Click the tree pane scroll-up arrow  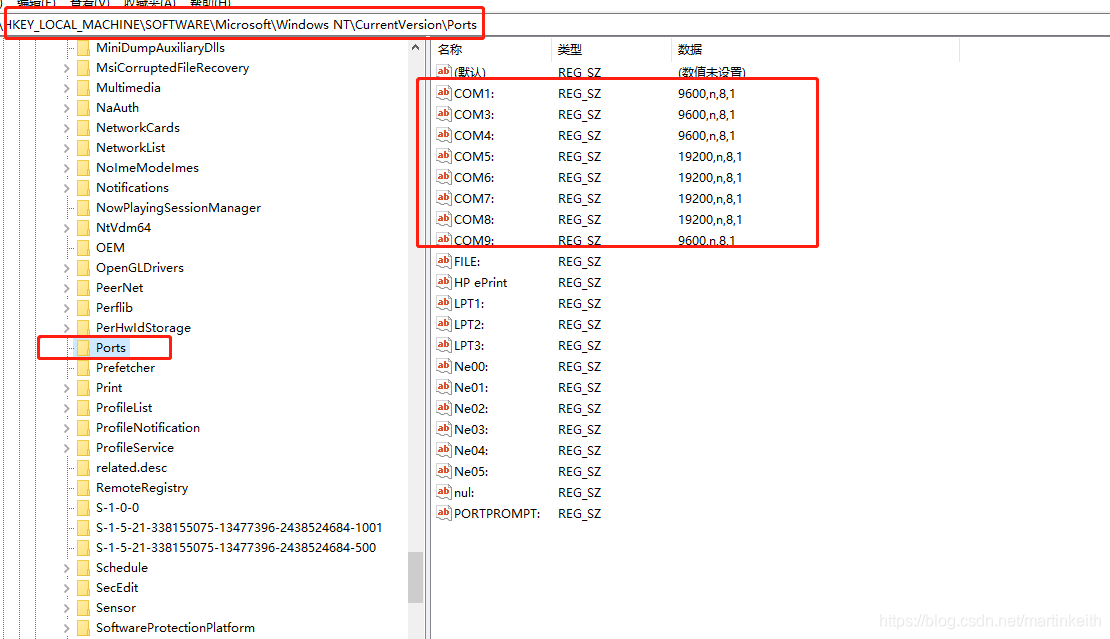(416, 48)
